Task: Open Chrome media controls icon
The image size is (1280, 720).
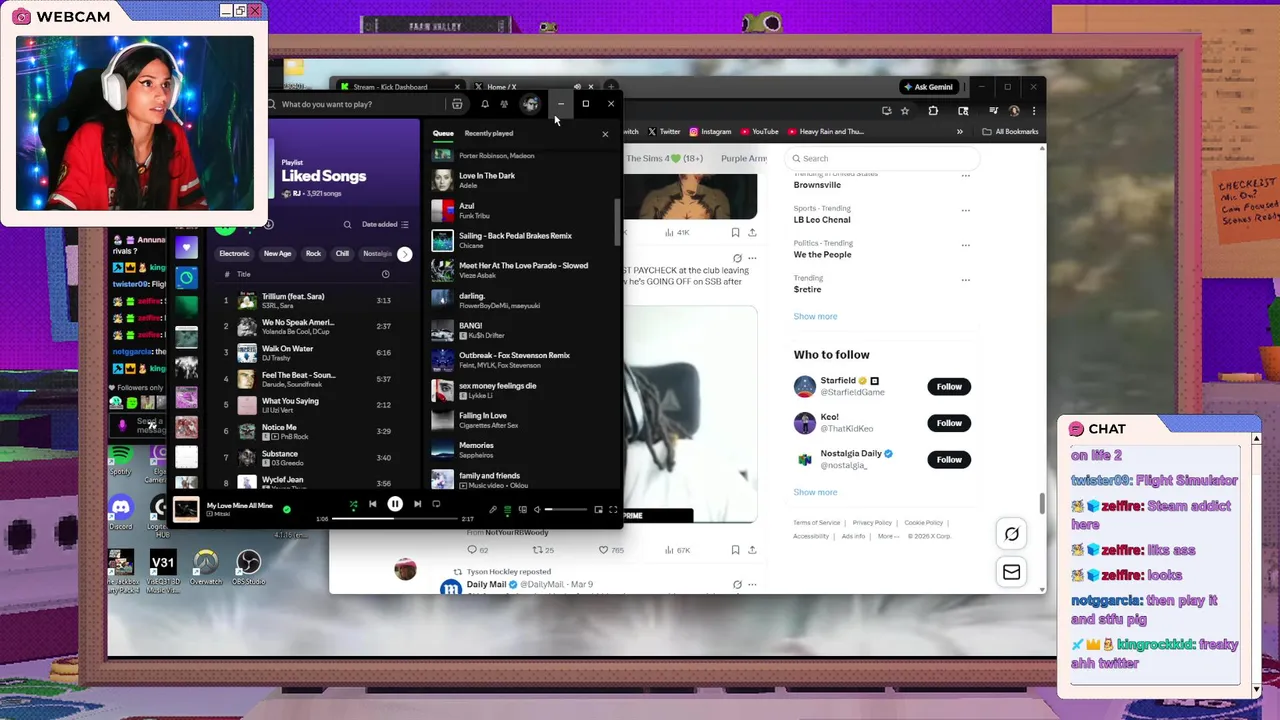Action: click(993, 111)
